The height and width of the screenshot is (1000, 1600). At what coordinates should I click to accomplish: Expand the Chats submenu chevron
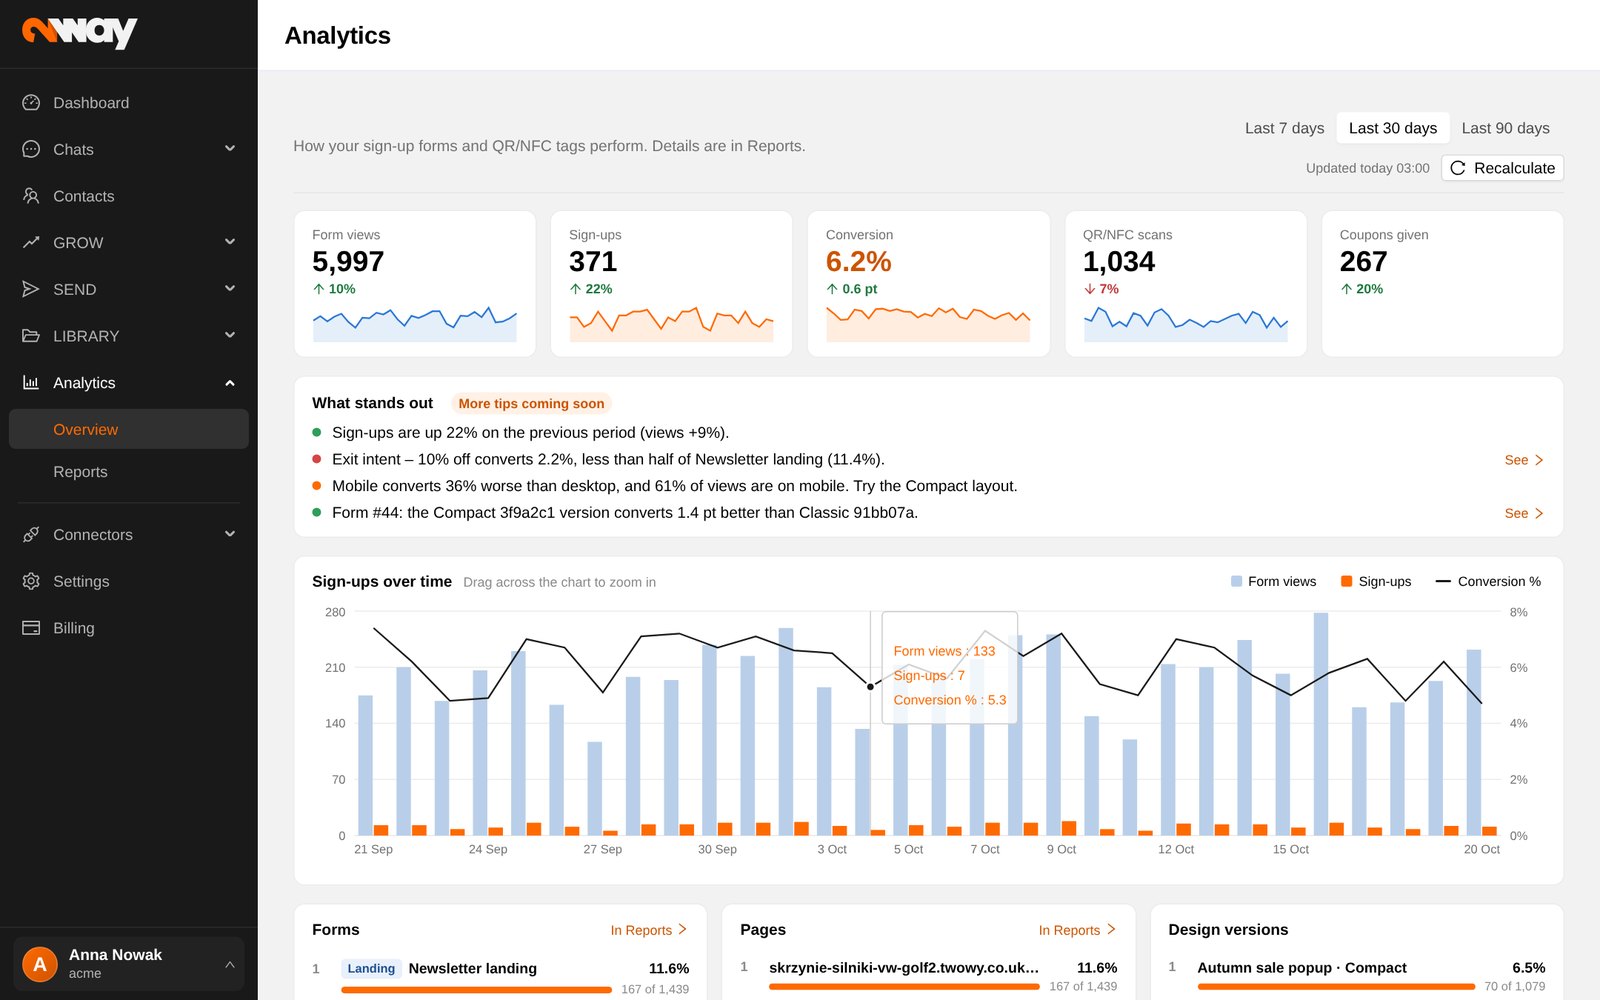(x=230, y=149)
